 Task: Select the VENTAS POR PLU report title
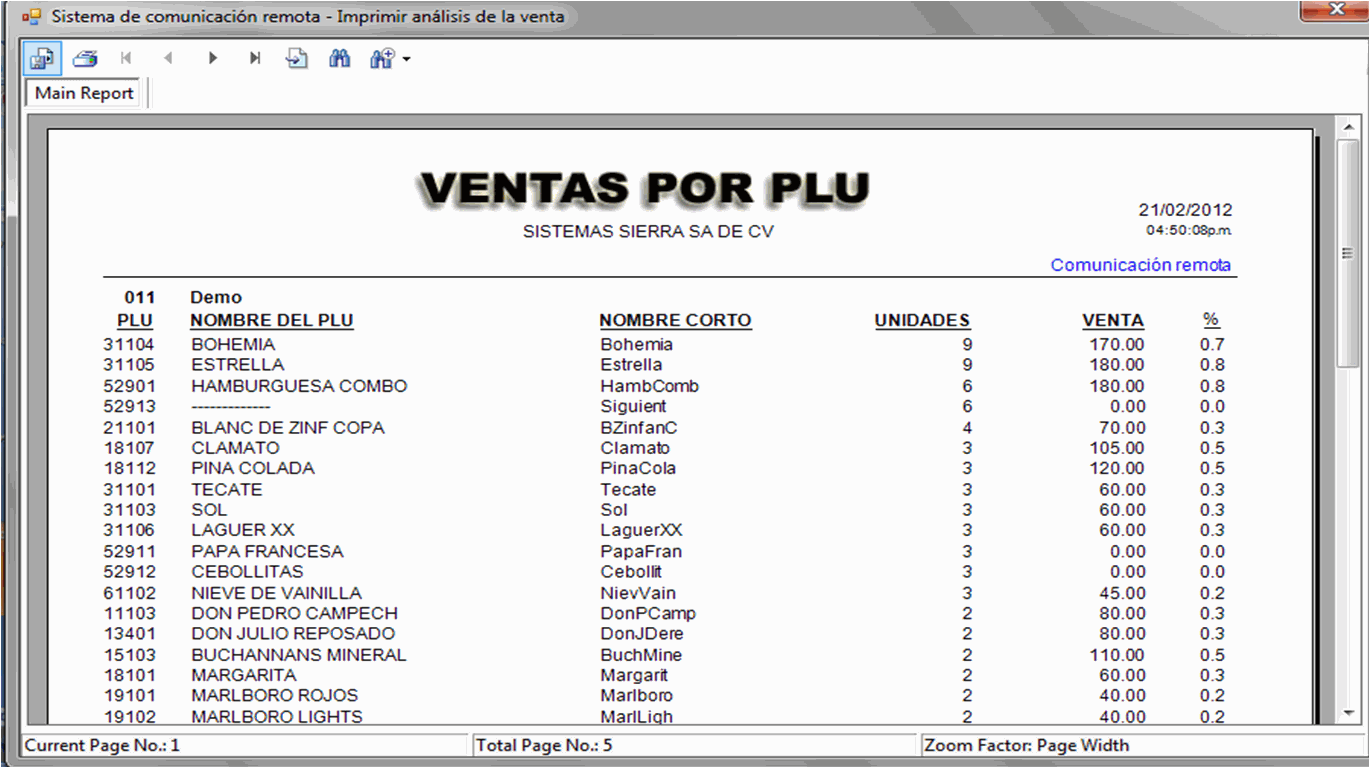[643, 188]
